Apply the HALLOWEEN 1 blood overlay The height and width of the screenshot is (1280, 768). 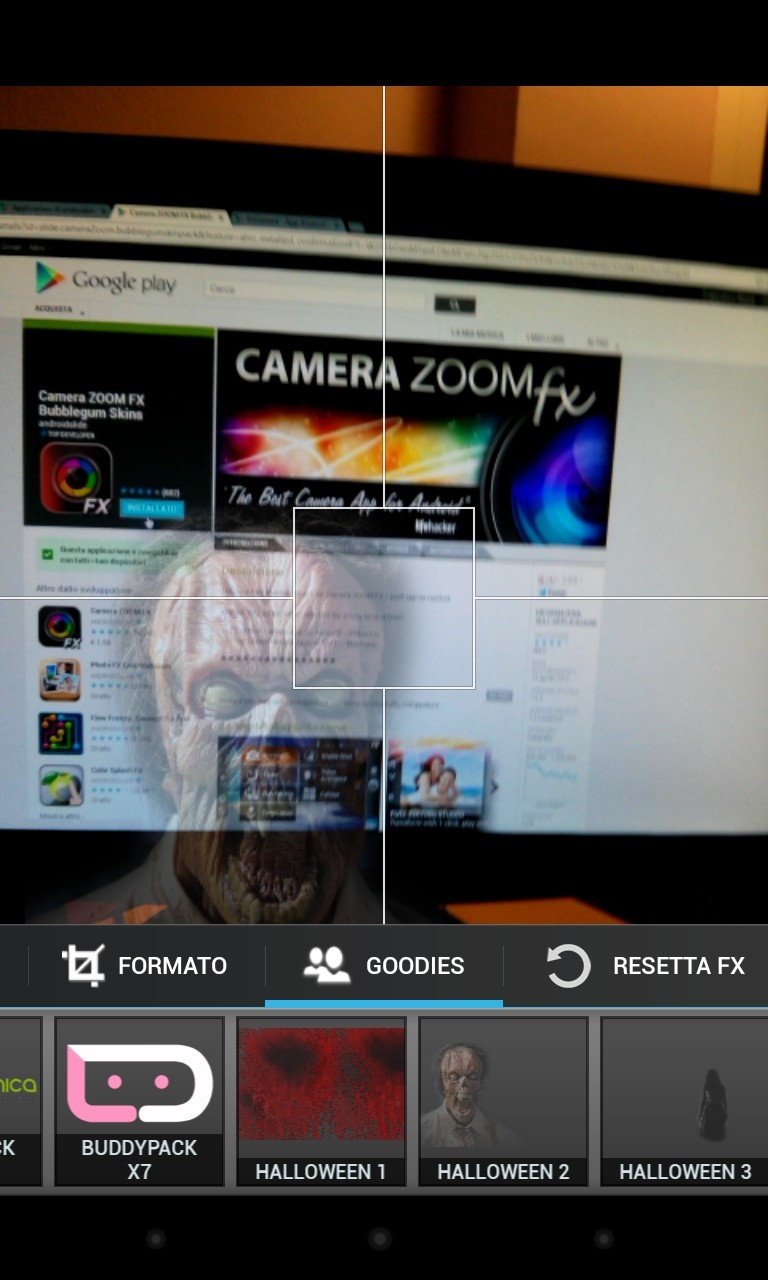tap(321, 1101)
